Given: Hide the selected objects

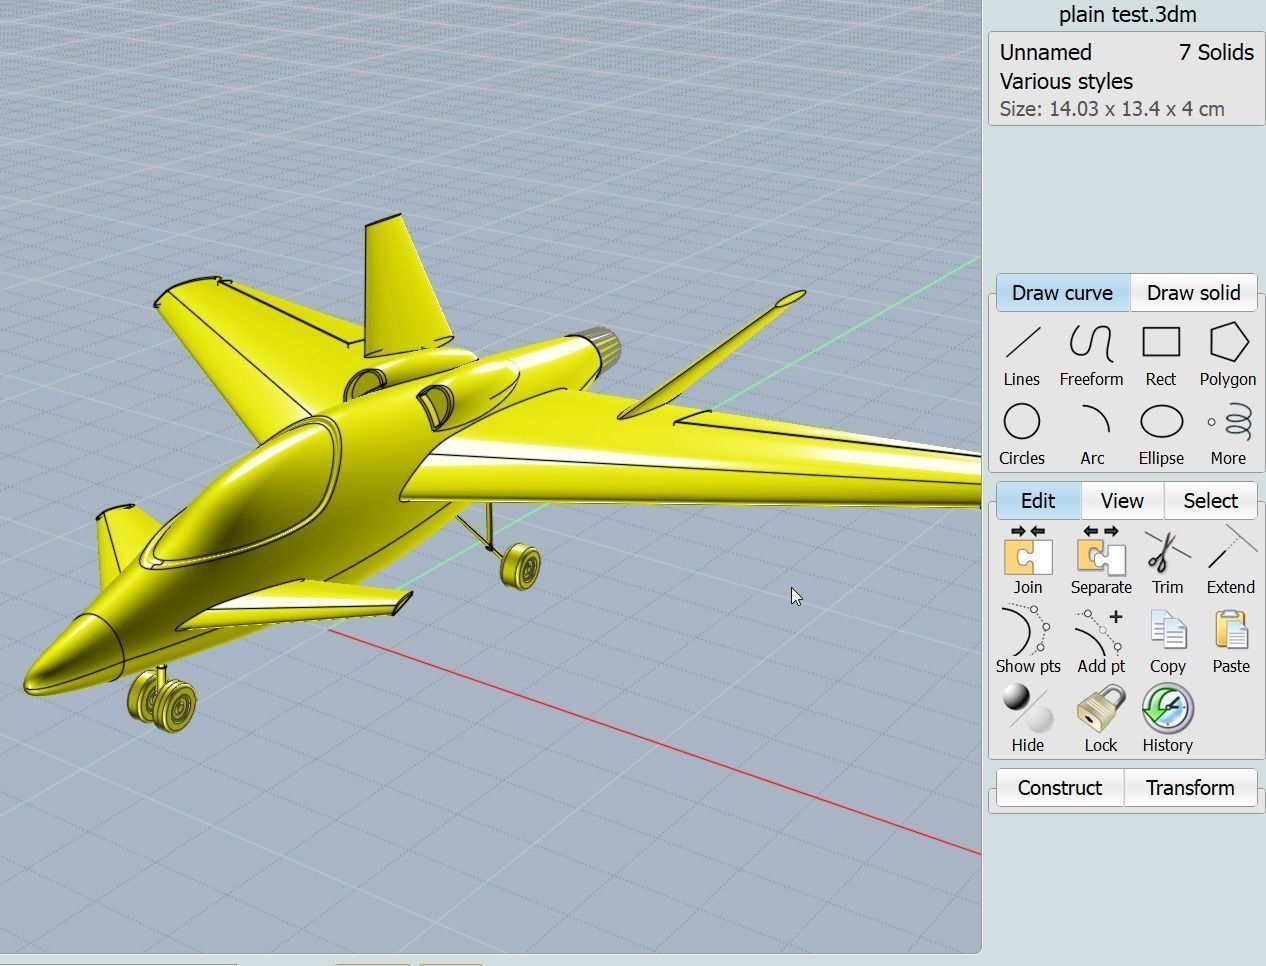Looking at the screenshot, I should click(1027, 720).
